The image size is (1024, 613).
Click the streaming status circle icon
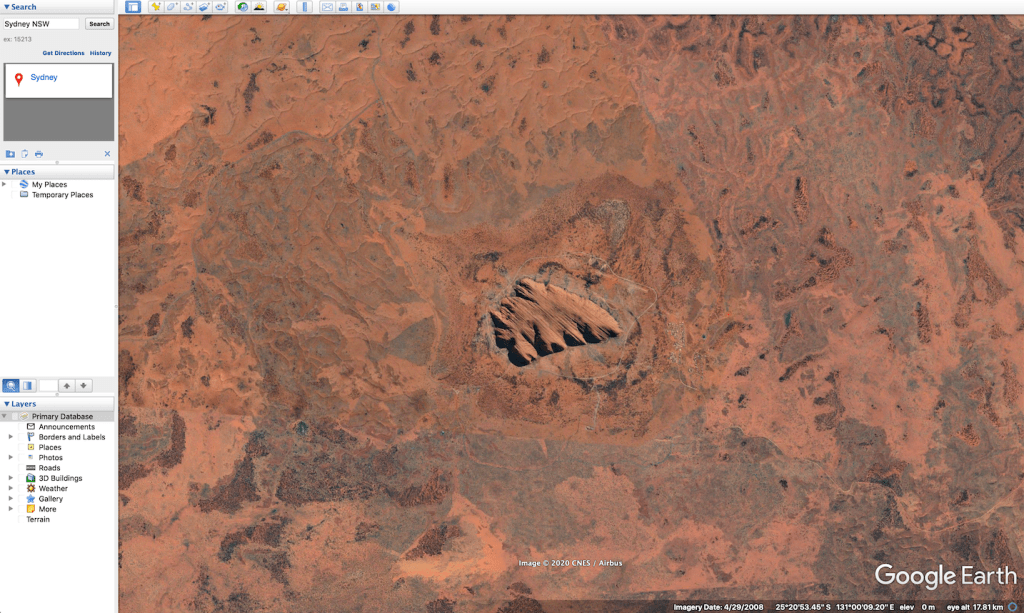[1013, 607]
